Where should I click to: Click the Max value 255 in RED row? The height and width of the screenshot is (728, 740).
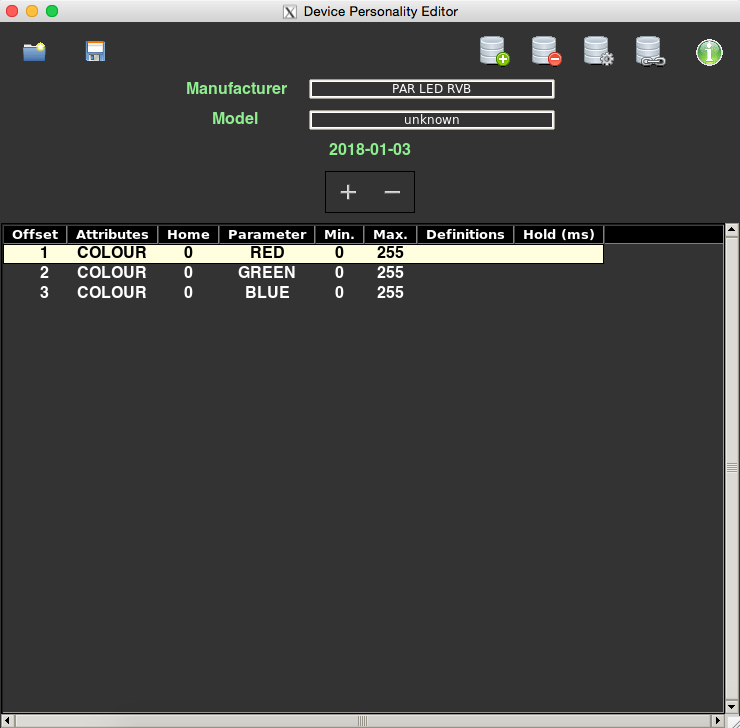pos(390,254)
